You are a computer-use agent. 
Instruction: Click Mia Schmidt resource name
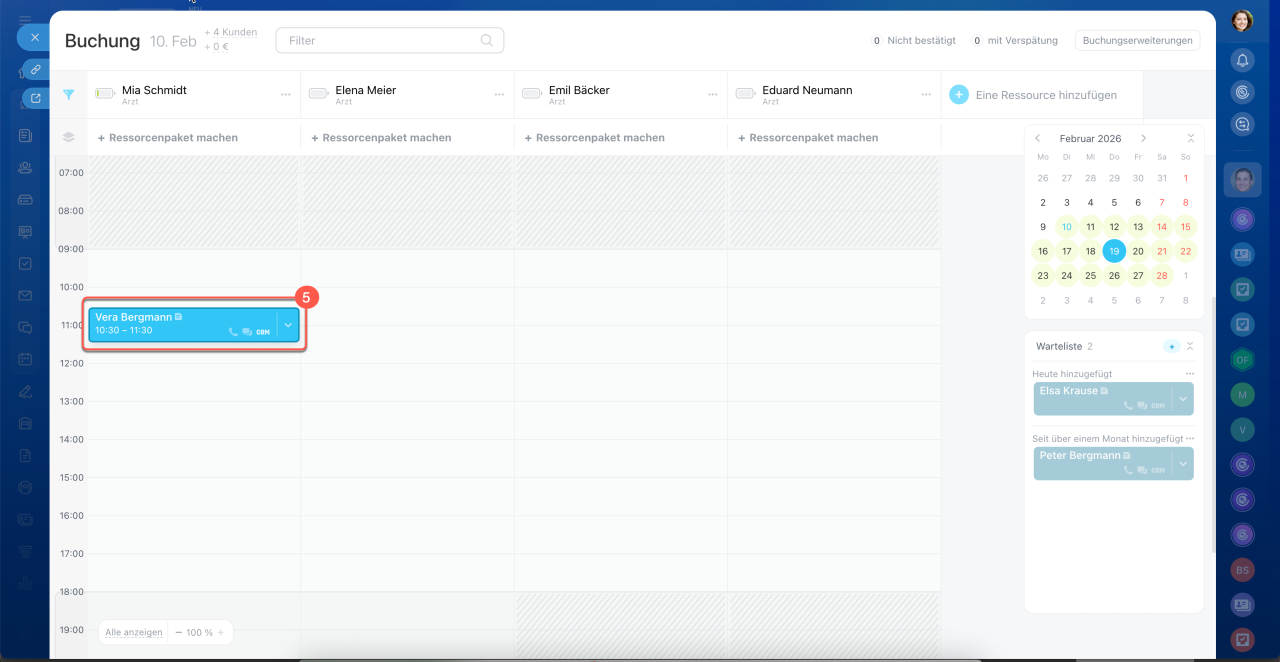coord(154,90)
